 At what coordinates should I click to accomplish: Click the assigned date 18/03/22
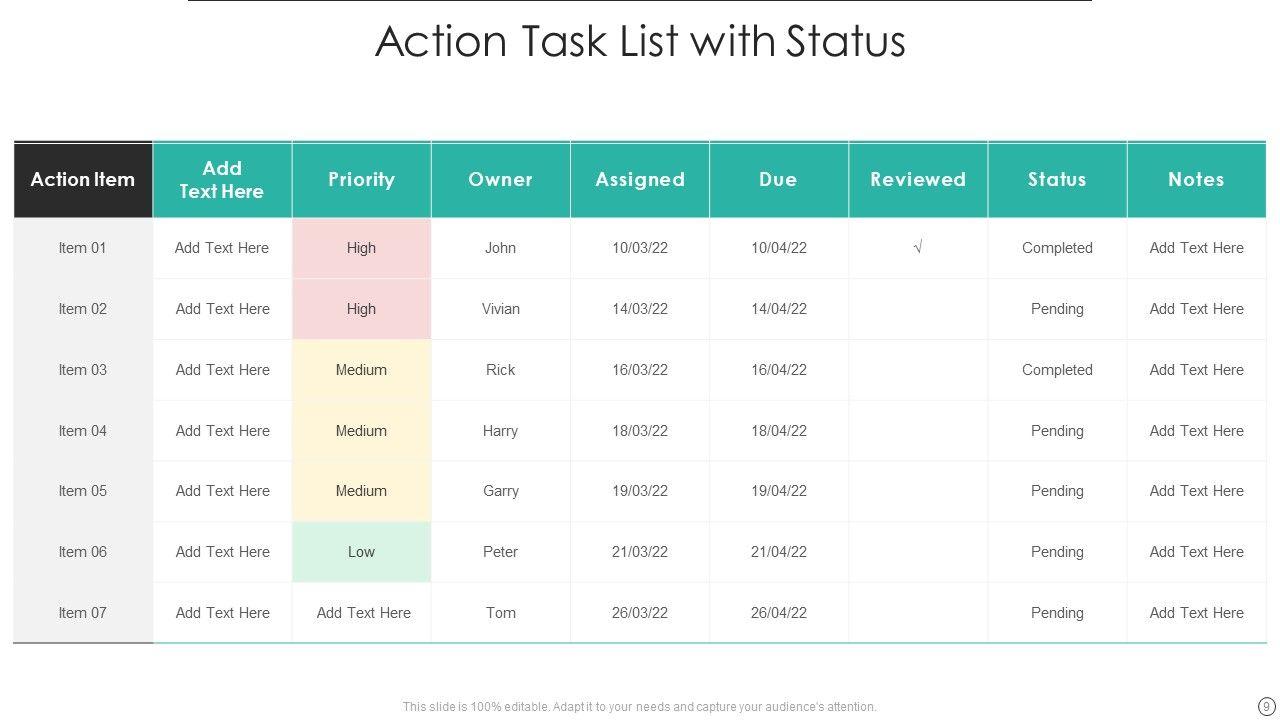point(639,431)
